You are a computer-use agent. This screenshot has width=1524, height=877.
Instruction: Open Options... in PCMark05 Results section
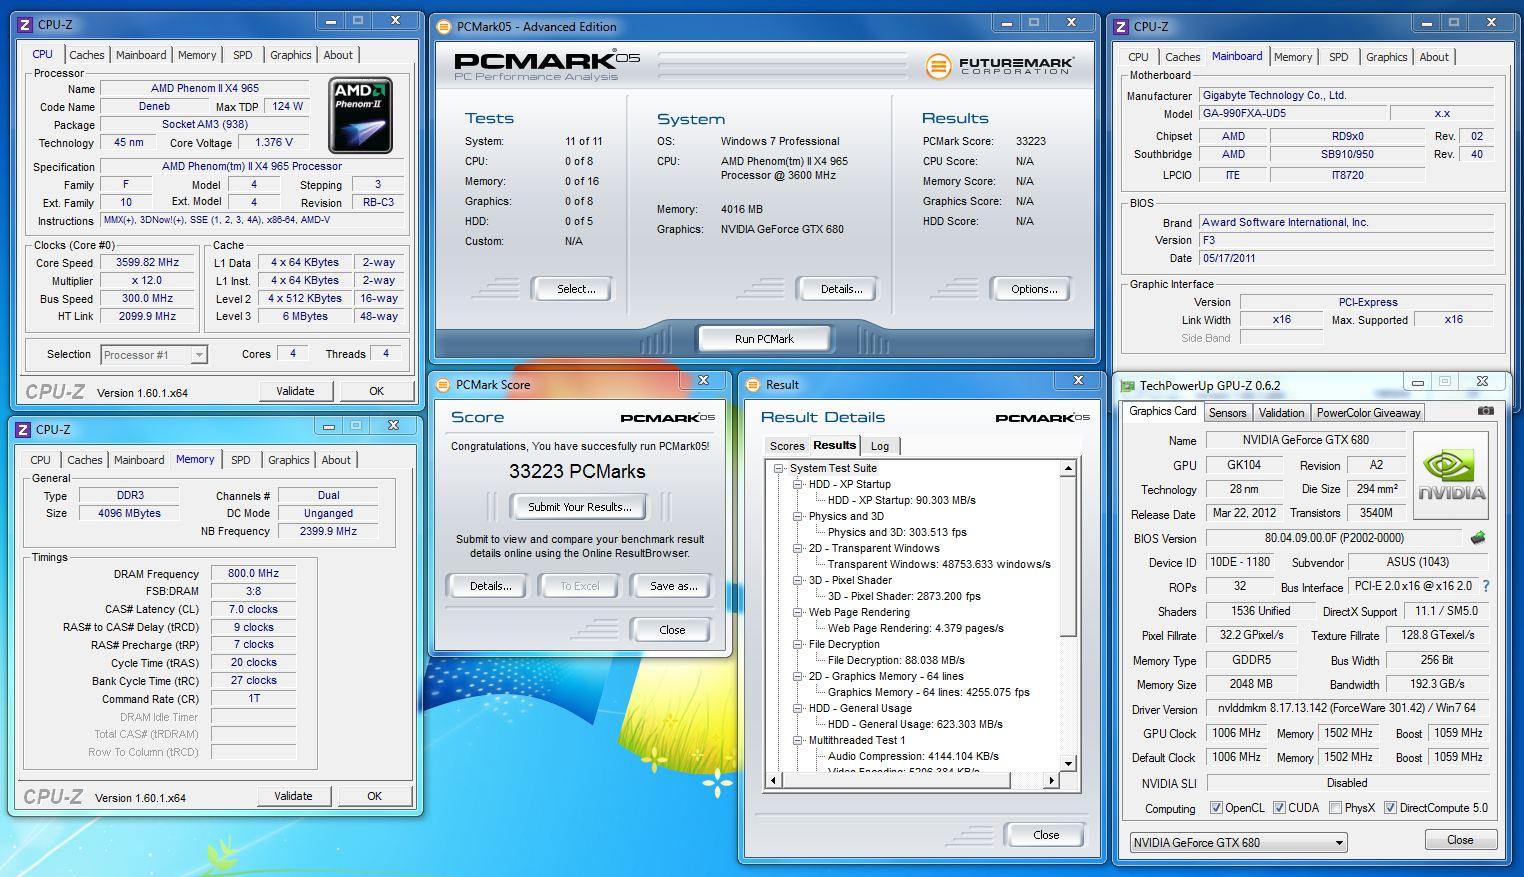pyautogui.click(x=1034, y=289)
